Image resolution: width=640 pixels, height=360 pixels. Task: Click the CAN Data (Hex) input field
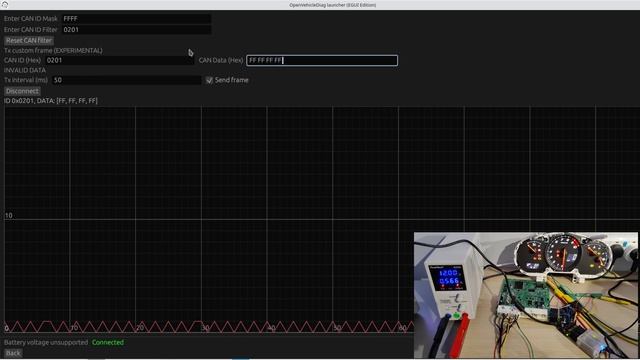pyautogui.click(x=322, y=60)
